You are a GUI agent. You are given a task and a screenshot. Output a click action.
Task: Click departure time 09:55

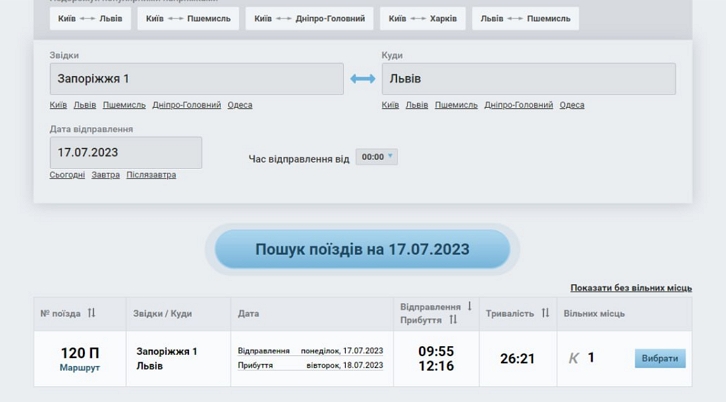[436, 351]
